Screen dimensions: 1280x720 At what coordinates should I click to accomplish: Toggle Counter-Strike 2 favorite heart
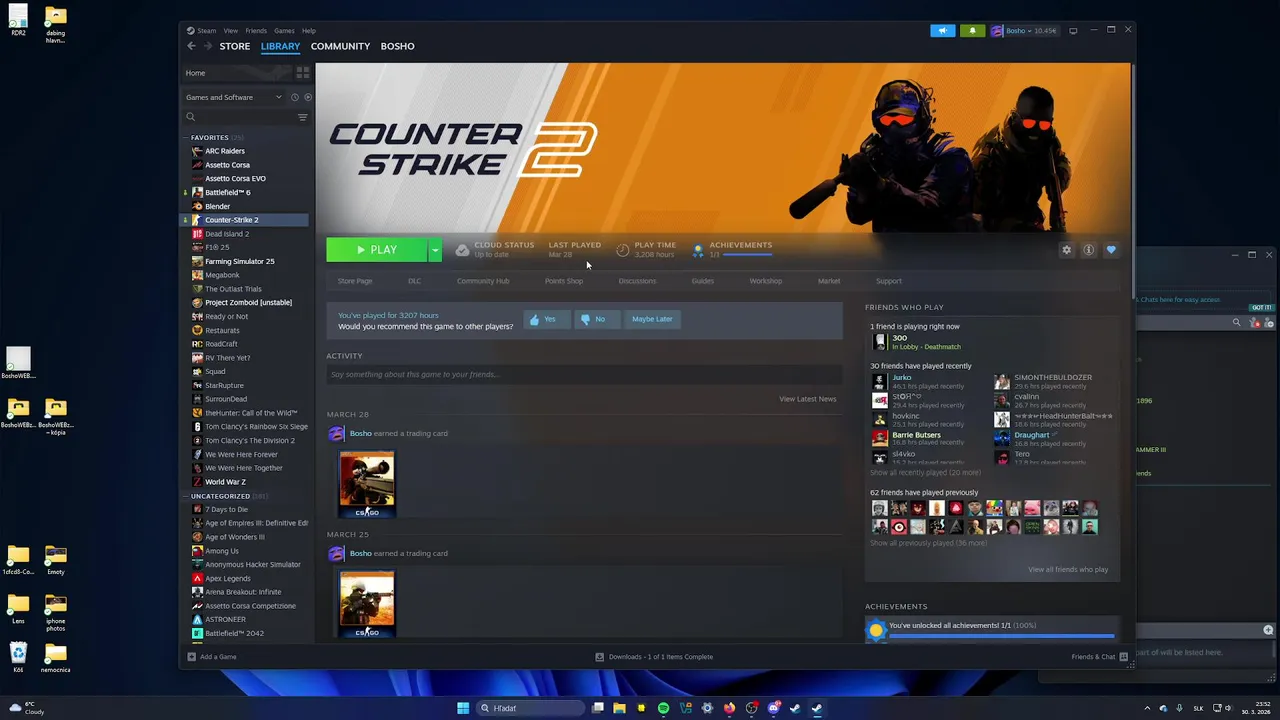(x=1110, y=250)
